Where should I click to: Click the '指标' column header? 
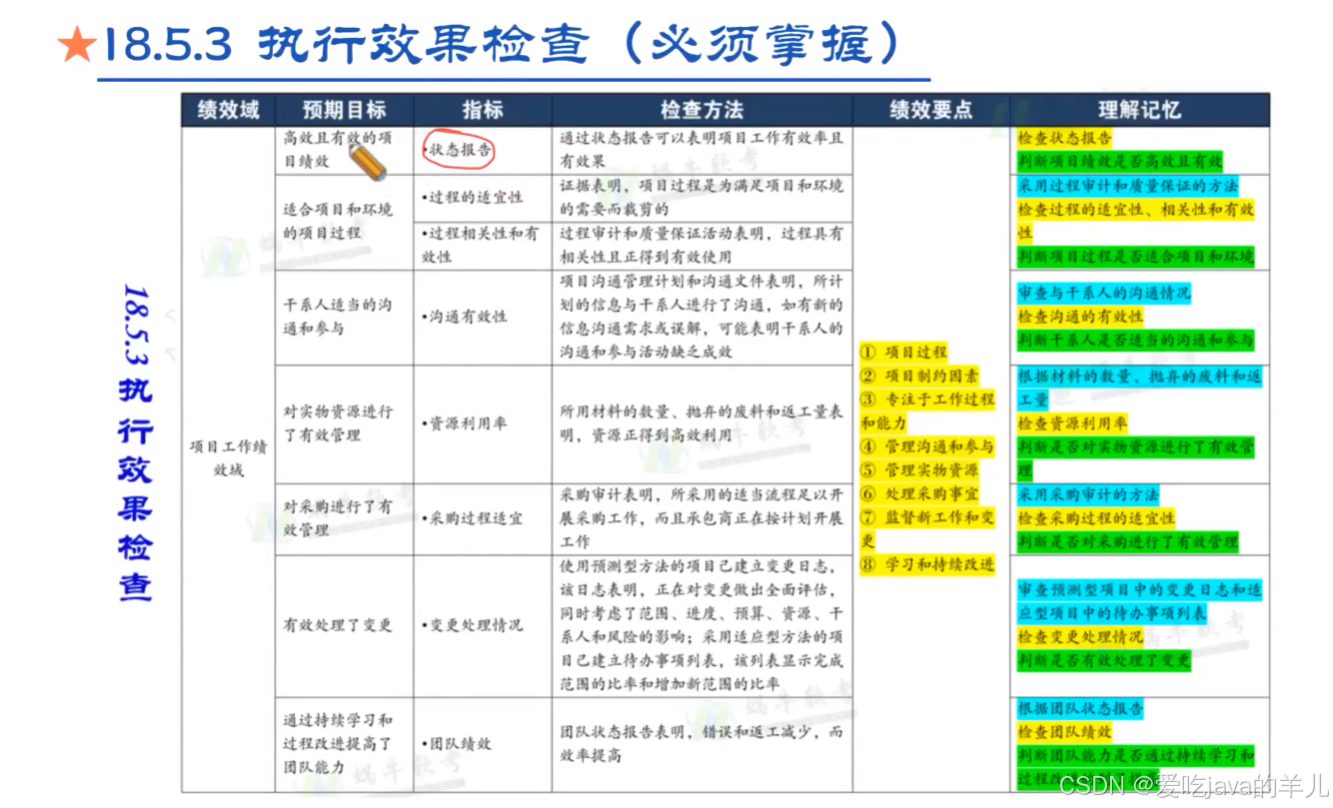pyautogui.click(x=483, y=110)
